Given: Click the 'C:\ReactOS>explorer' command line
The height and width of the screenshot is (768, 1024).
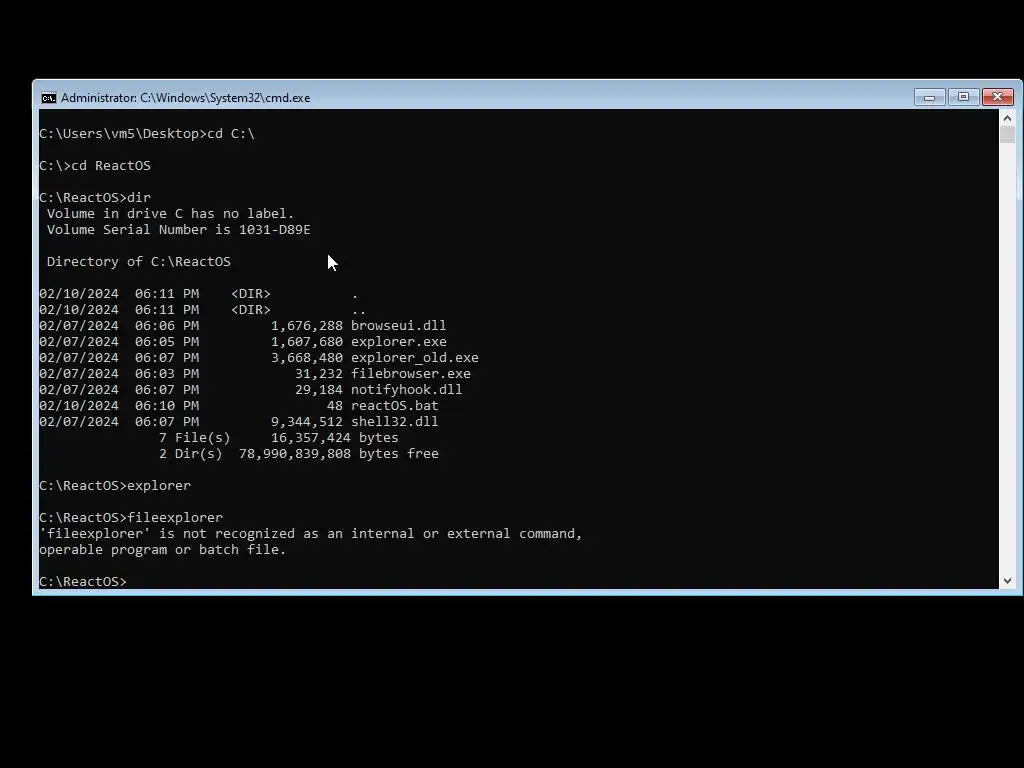Looking at the screenshot, I should click(115, 485).
